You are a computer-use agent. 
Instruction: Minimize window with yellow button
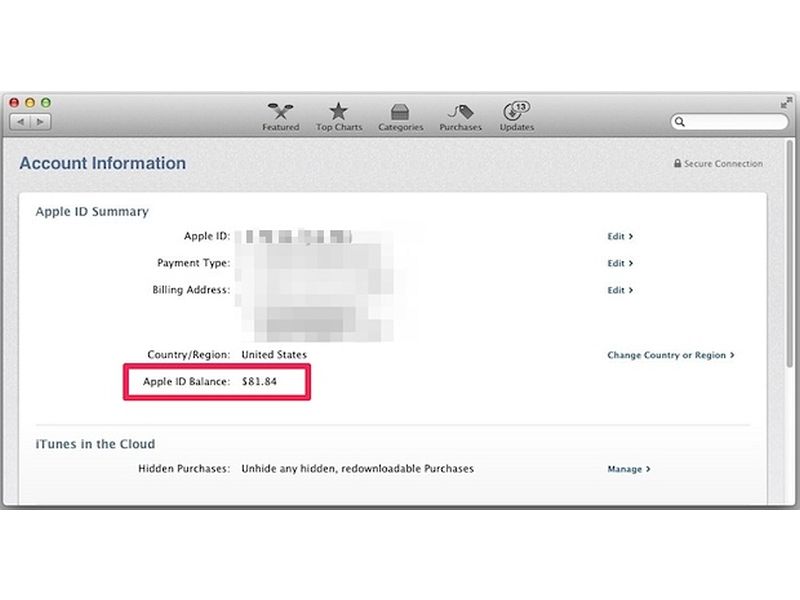[30, 103]
